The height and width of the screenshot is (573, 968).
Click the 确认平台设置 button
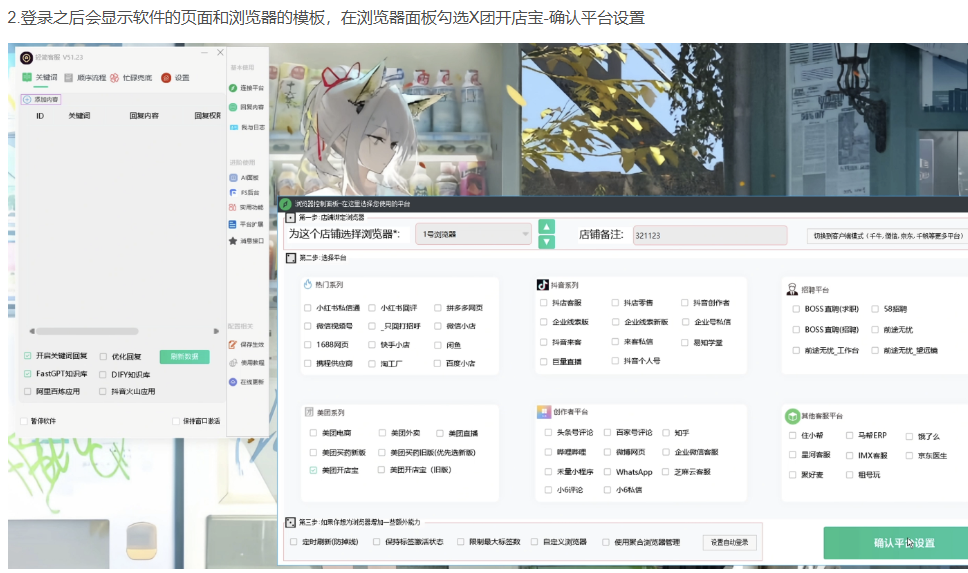pos(895,543)
